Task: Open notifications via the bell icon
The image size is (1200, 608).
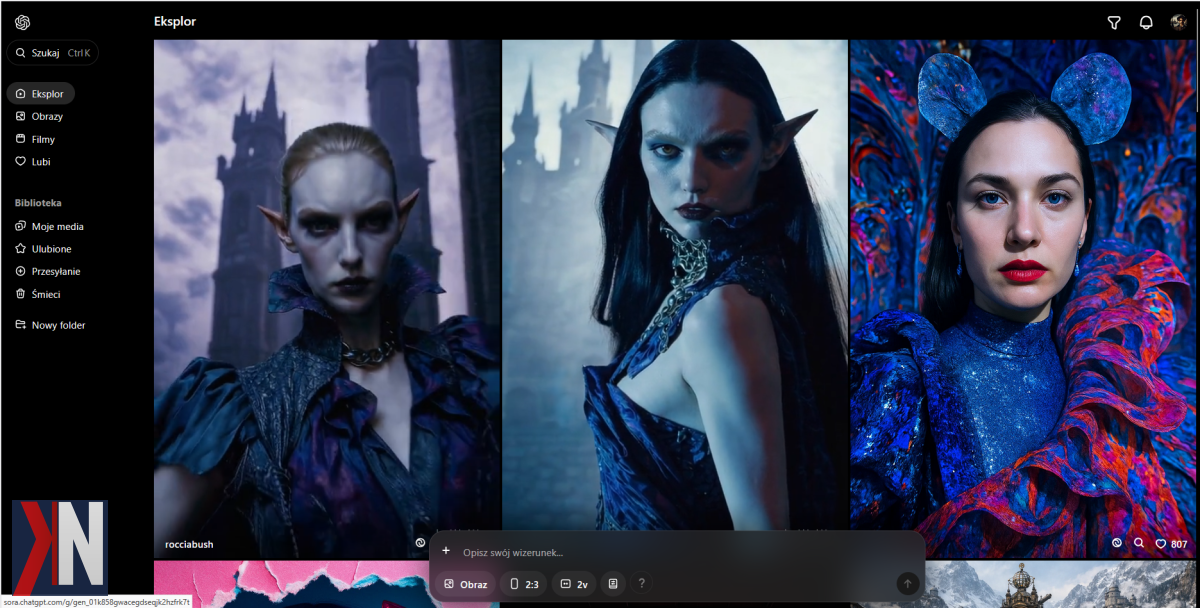Action: click(1146, 22)
